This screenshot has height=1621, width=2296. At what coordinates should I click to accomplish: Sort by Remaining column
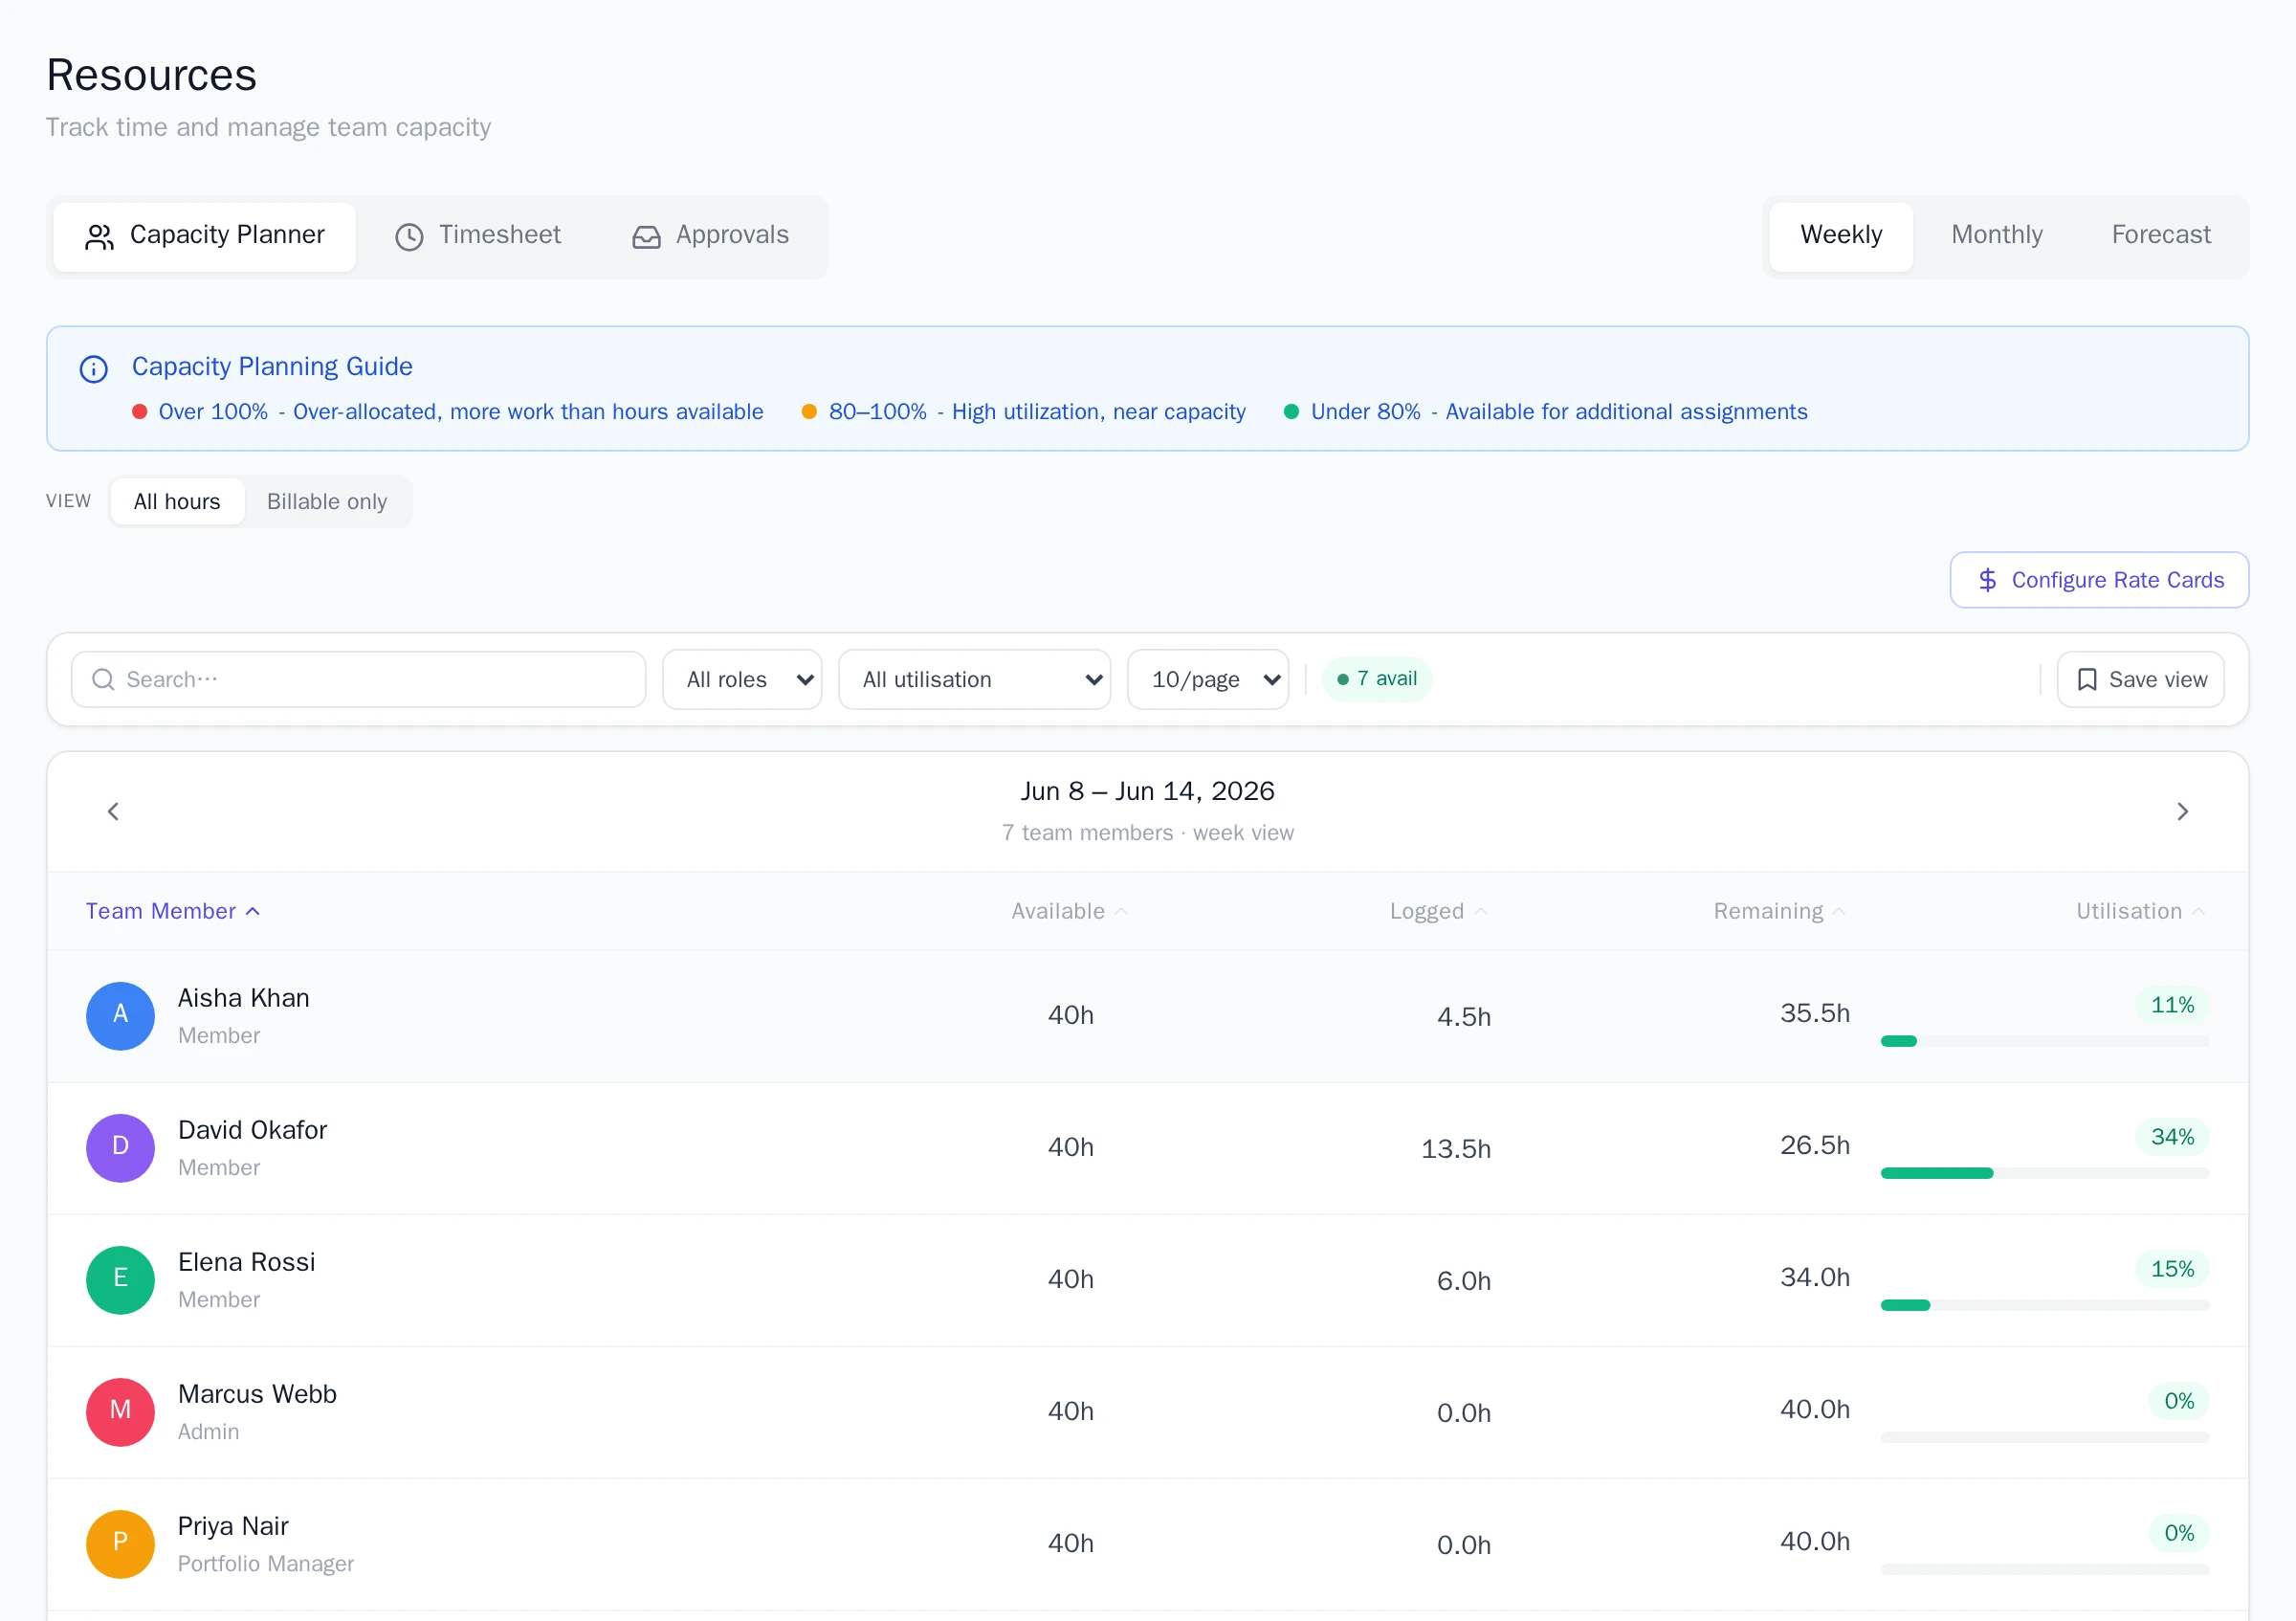(x=1778, y=911)
